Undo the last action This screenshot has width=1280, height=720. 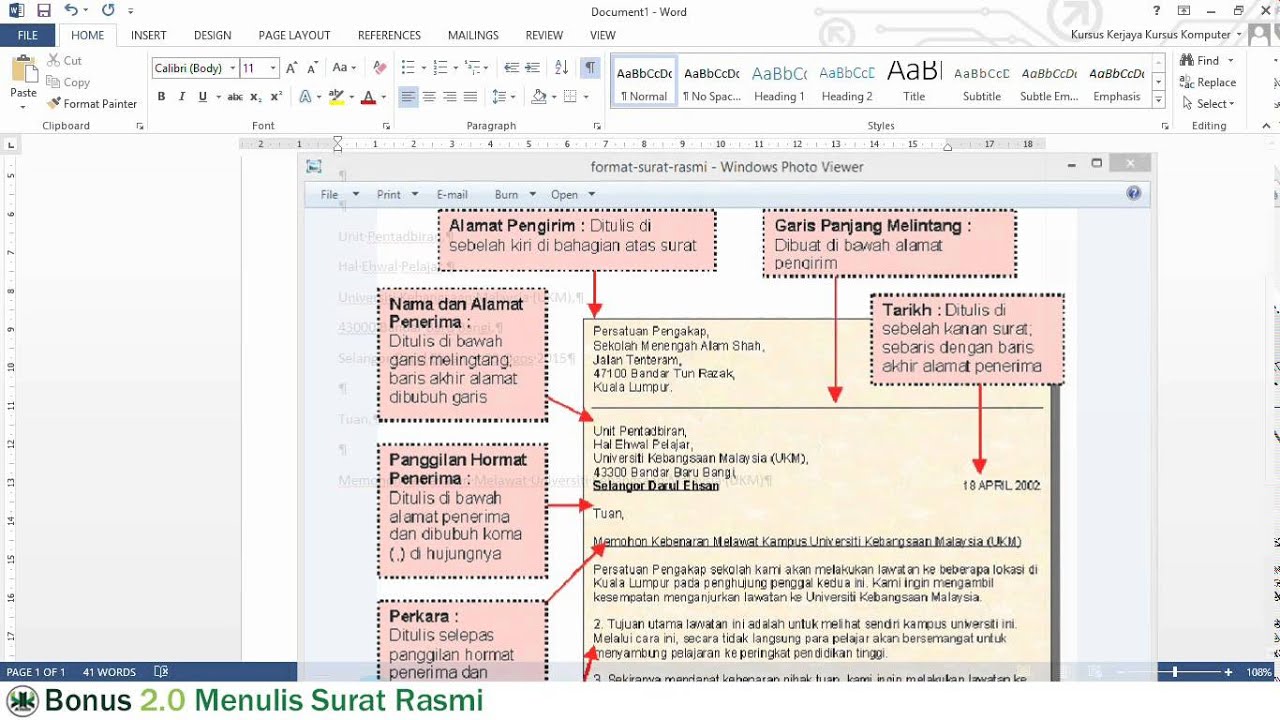(x=70, y=11)
